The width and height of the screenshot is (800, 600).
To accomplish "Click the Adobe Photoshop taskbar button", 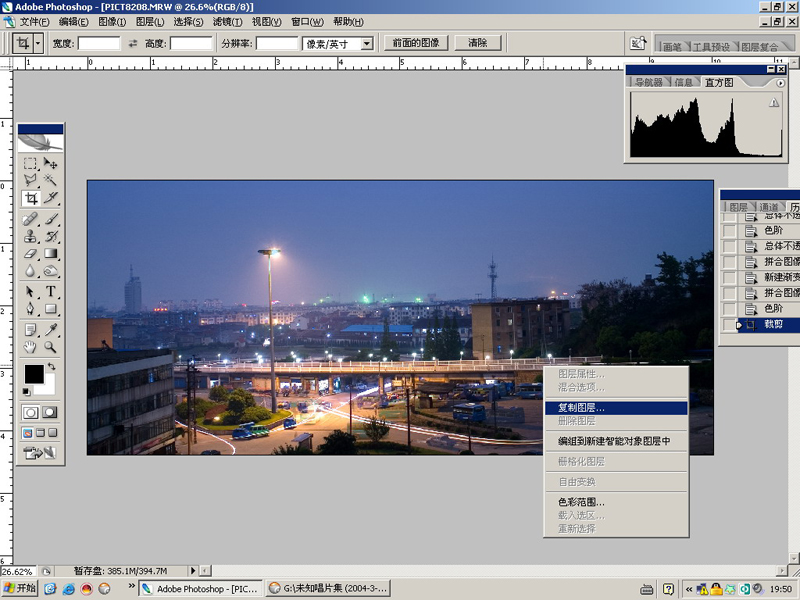I will [201, 589].
